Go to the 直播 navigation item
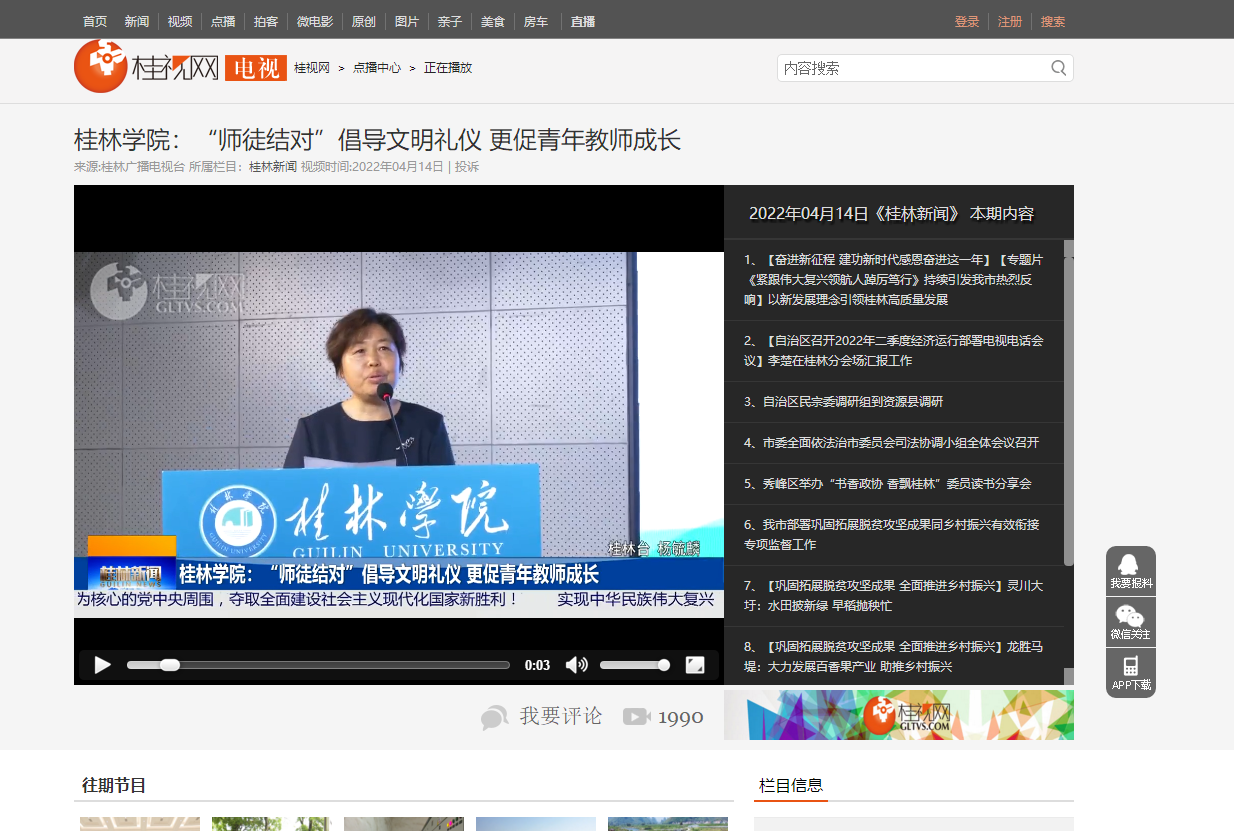Image resolution: width=1234 pixels, height=831 pixels. point(583,21)
